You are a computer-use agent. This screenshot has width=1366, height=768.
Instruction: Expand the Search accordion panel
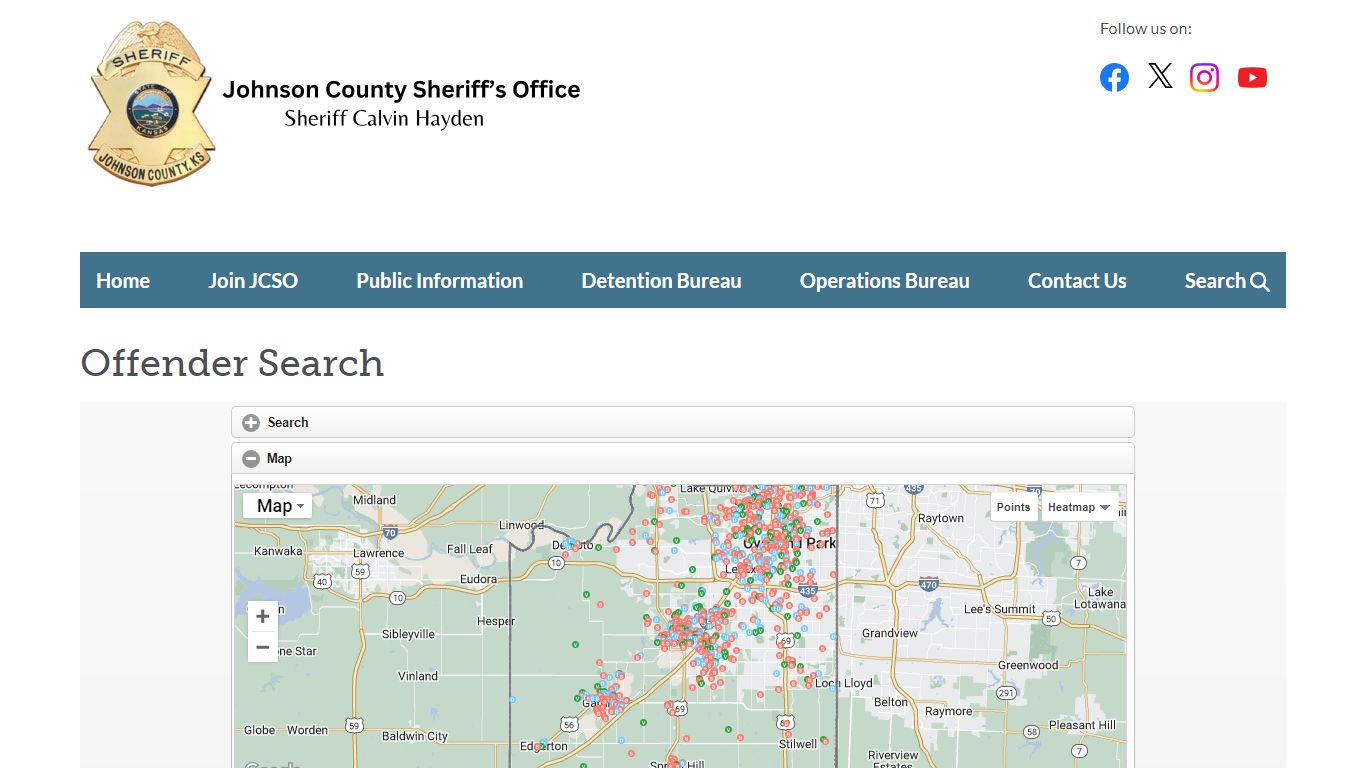683,422
